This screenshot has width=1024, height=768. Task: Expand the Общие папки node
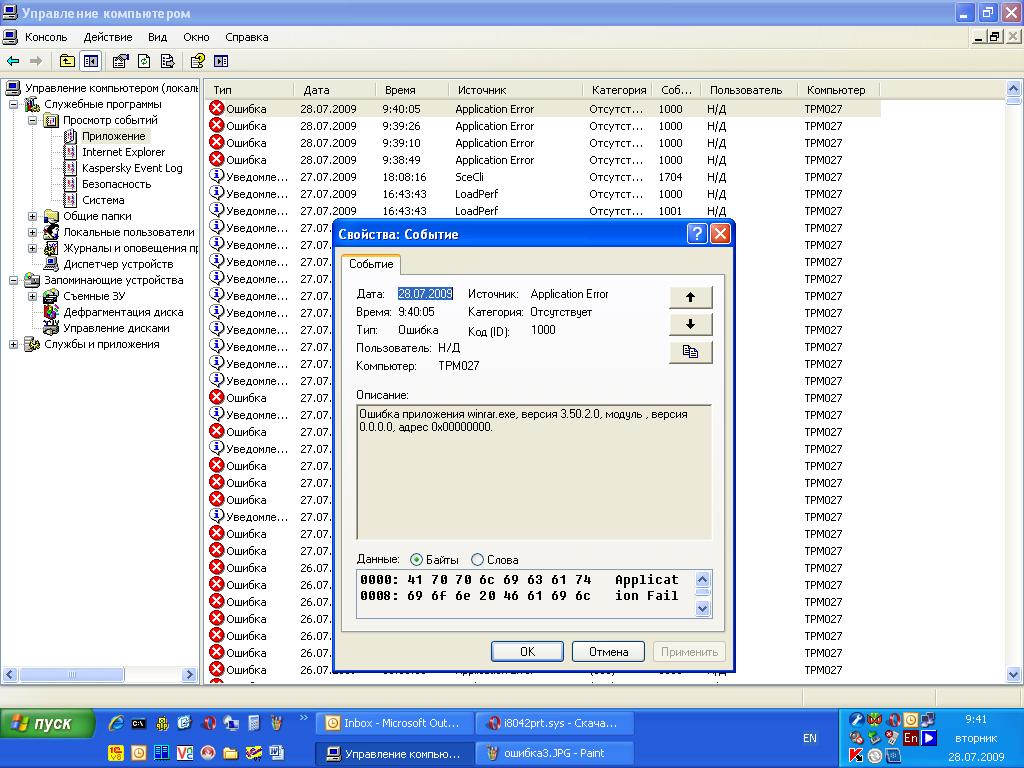(32, 216)
